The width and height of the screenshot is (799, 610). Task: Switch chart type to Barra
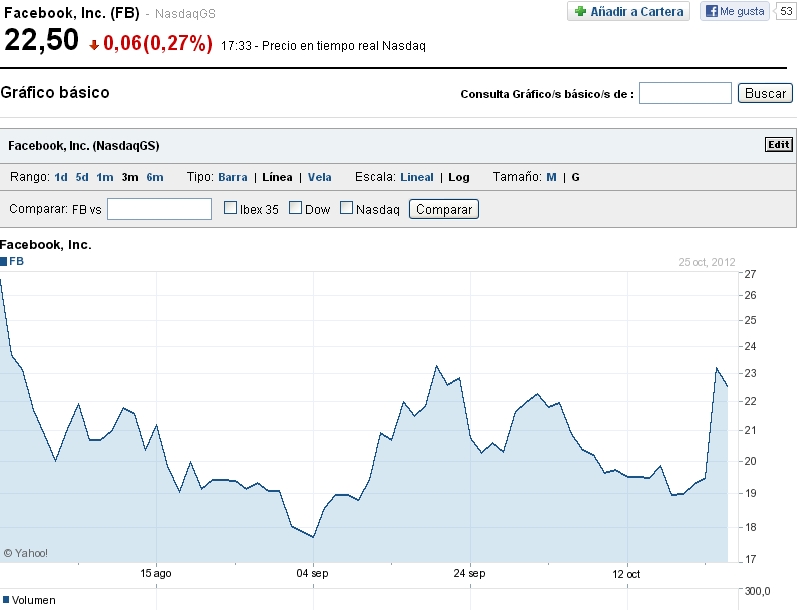click(x=233, y=177)
